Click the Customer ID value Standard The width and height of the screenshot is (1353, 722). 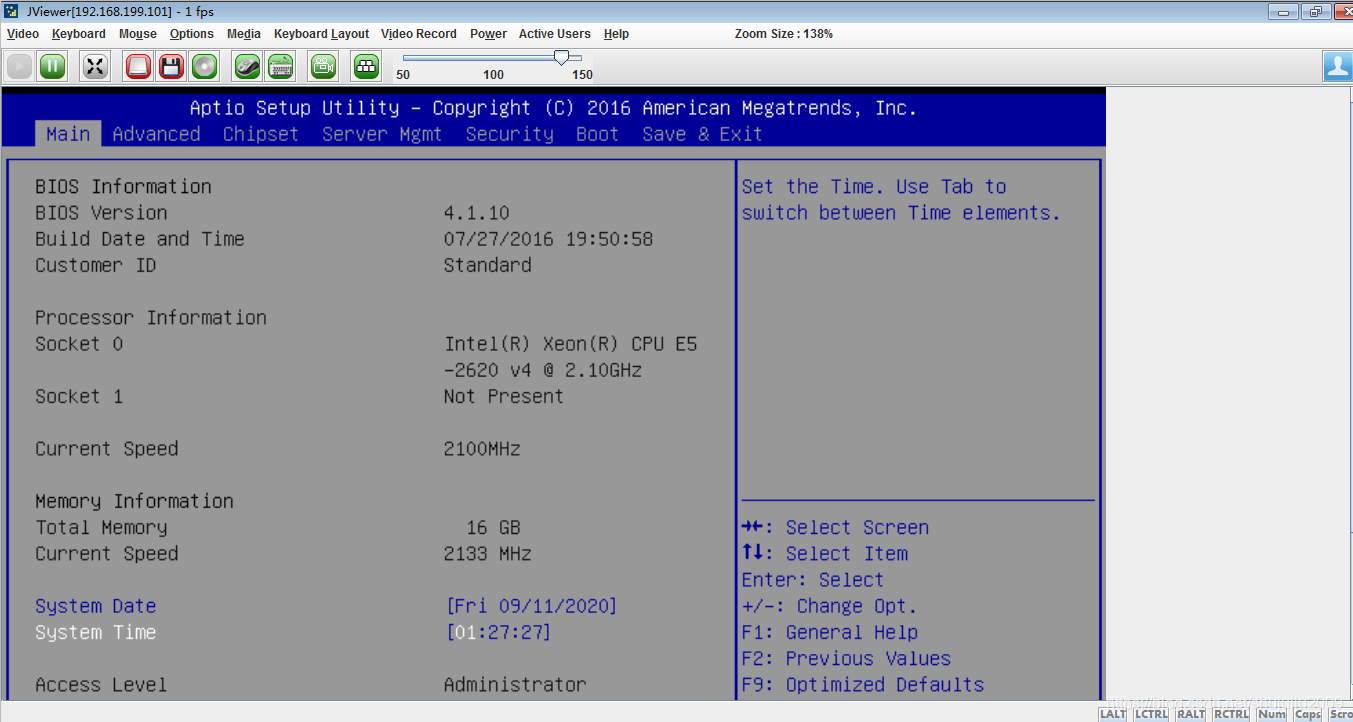(488, 265)
